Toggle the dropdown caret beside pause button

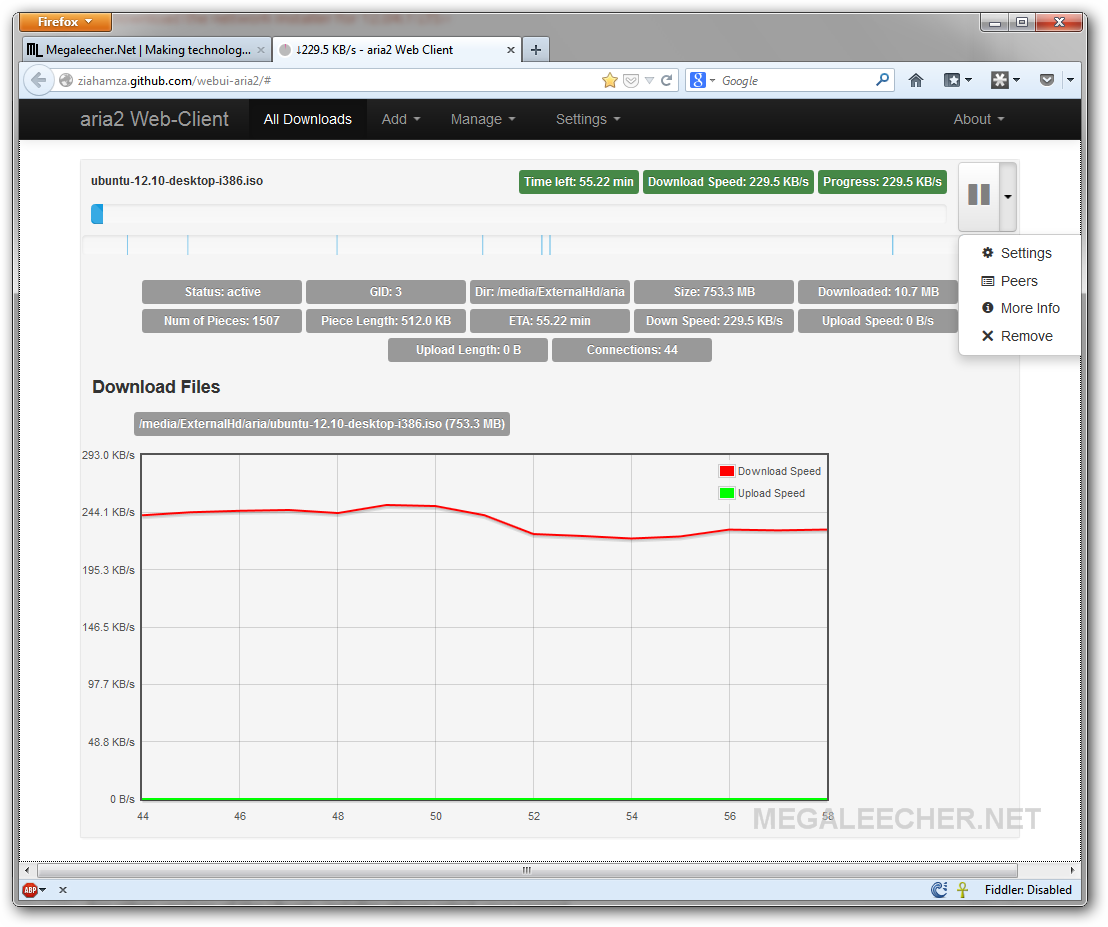pyautogui.click(x=1008, y=196)
